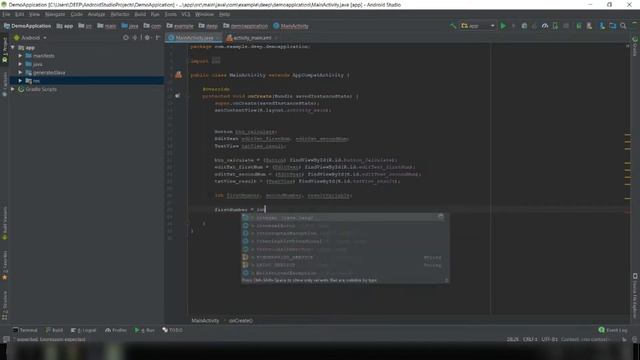Open the Android view selector dropdown
Viewport: 640px width, 360px height.
[x=31, y=38]
